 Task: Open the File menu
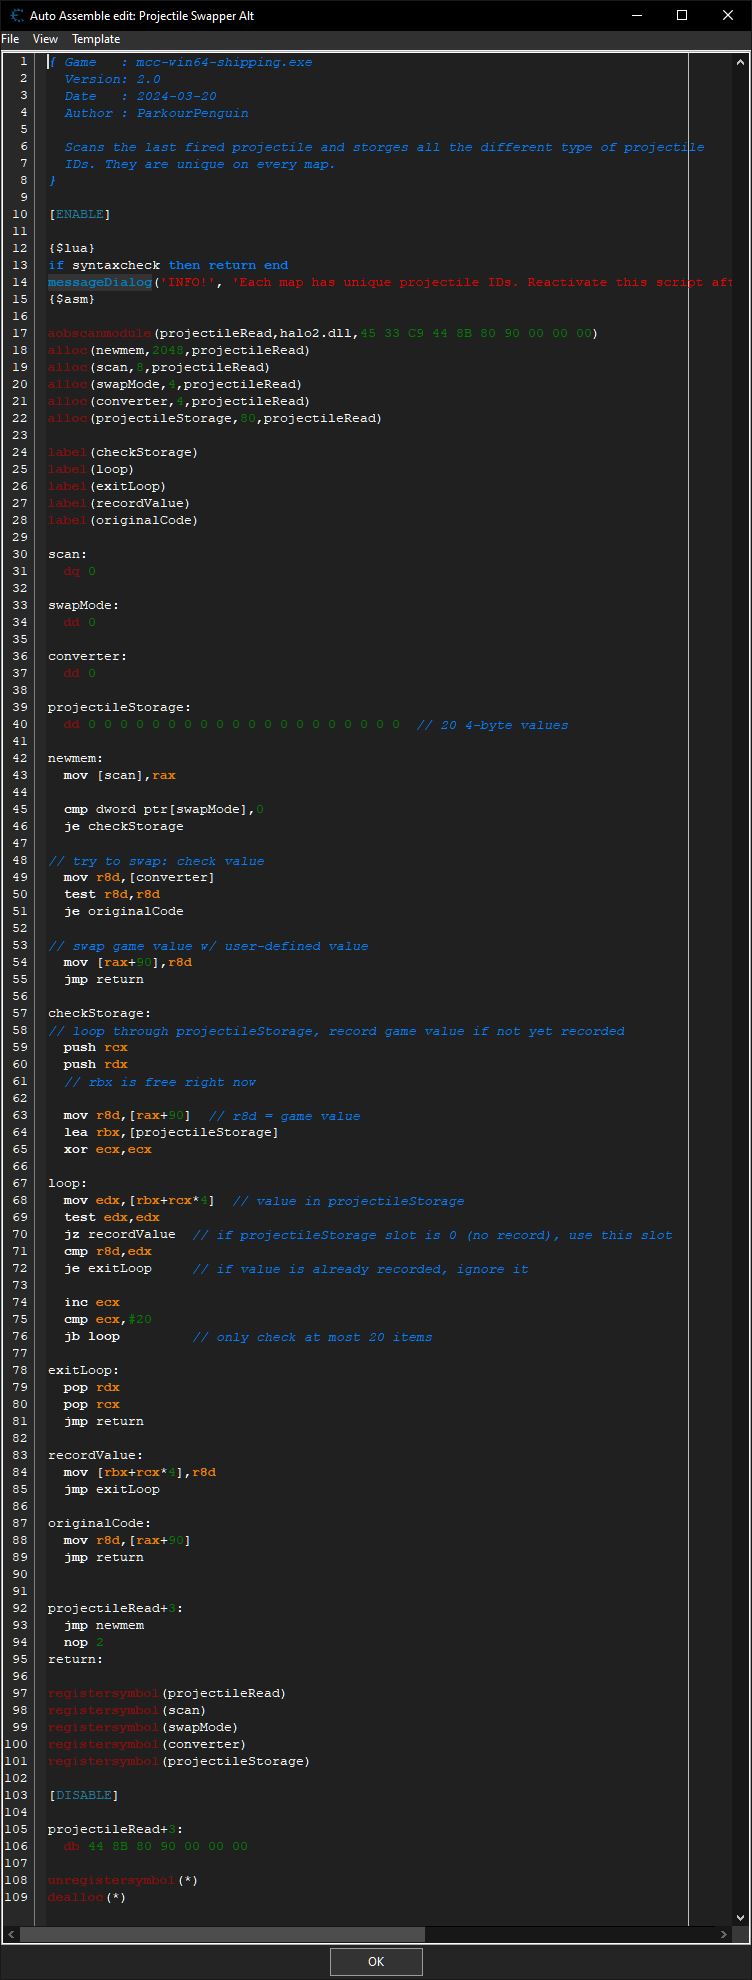click(10, 39)
